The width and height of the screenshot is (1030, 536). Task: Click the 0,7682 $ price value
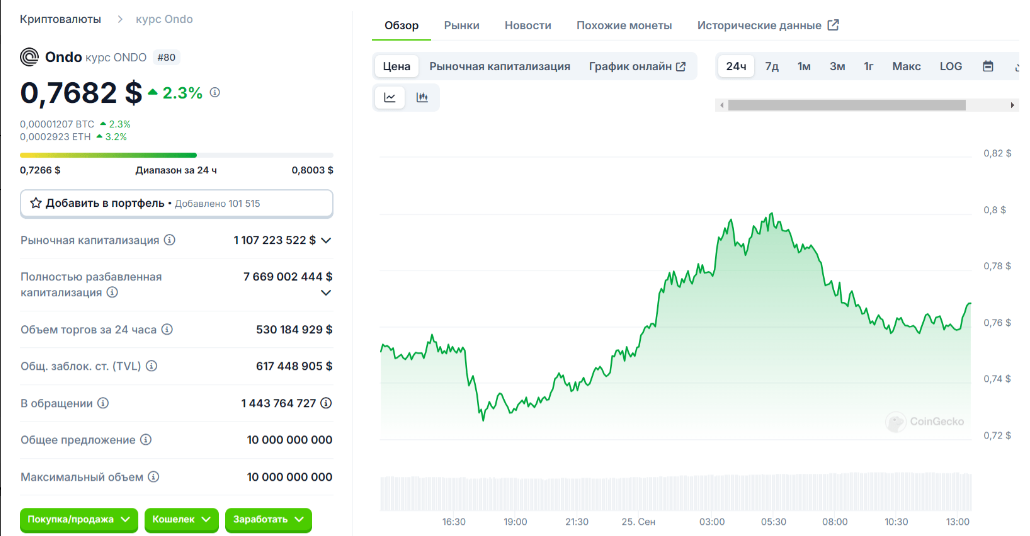[x=81, y=93]
